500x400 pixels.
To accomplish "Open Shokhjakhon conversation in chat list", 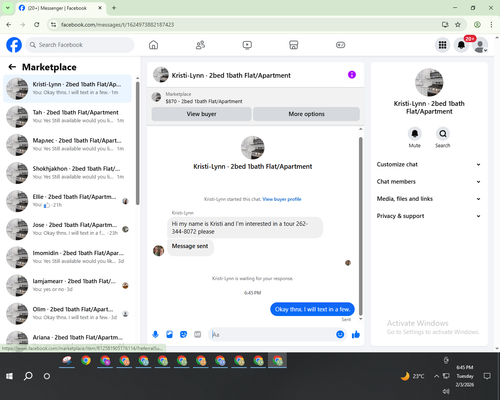I will tap(67, 173).
